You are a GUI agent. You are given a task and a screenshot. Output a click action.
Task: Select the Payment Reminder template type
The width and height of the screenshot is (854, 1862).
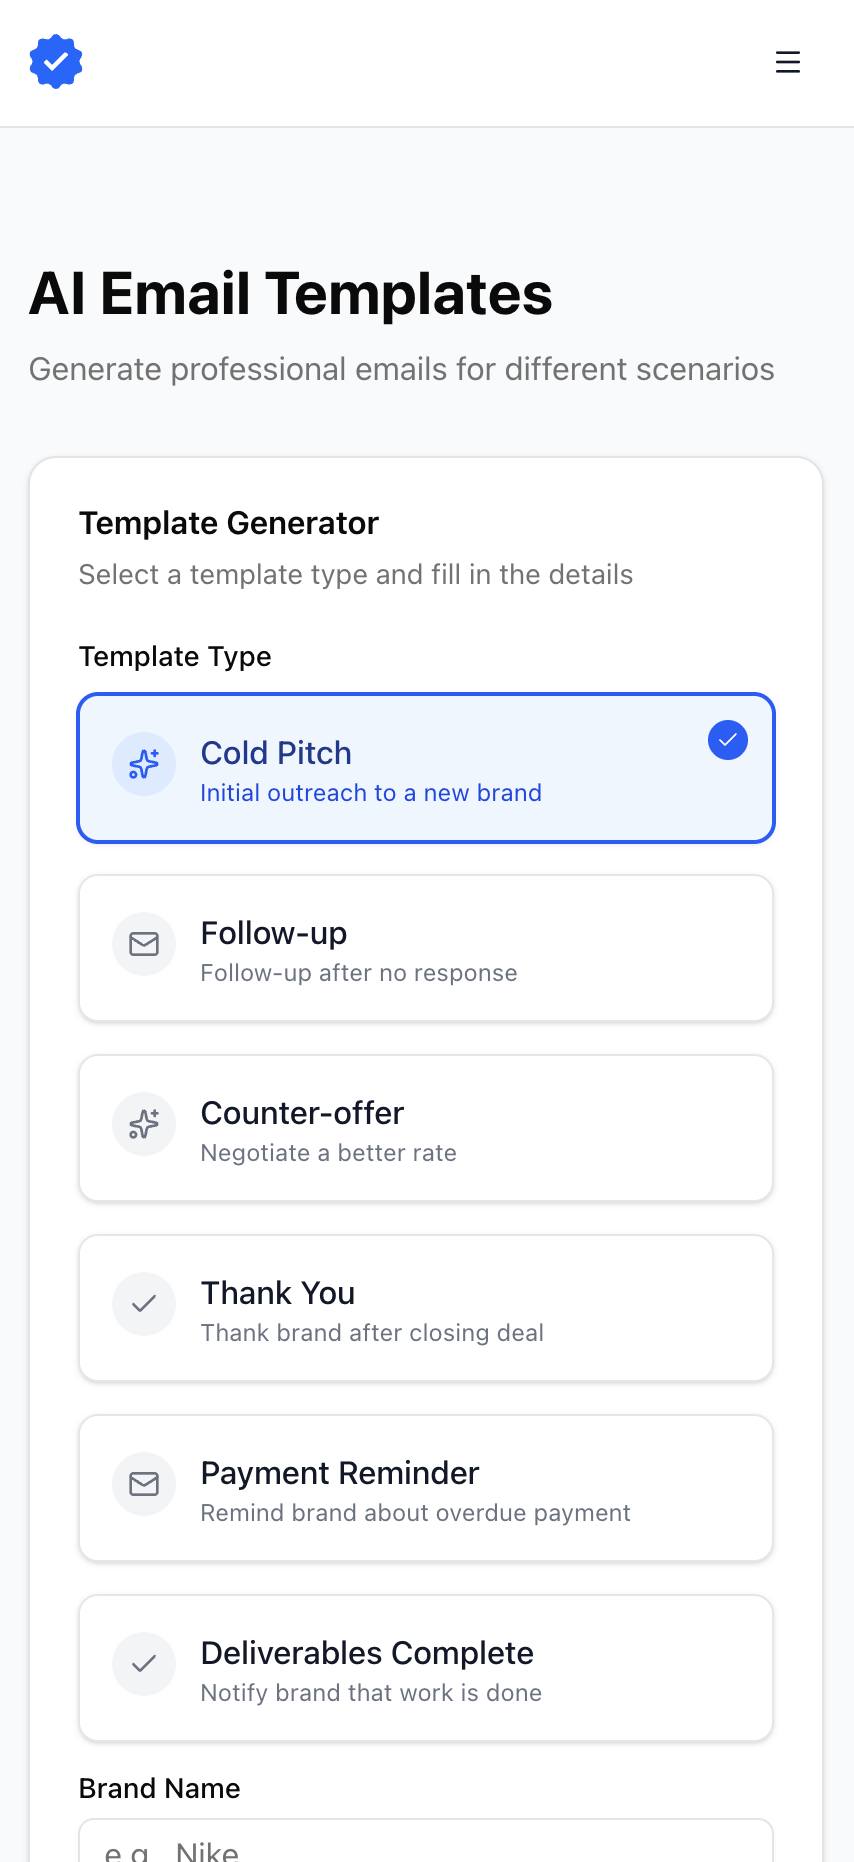click(x=426, y=1487)
